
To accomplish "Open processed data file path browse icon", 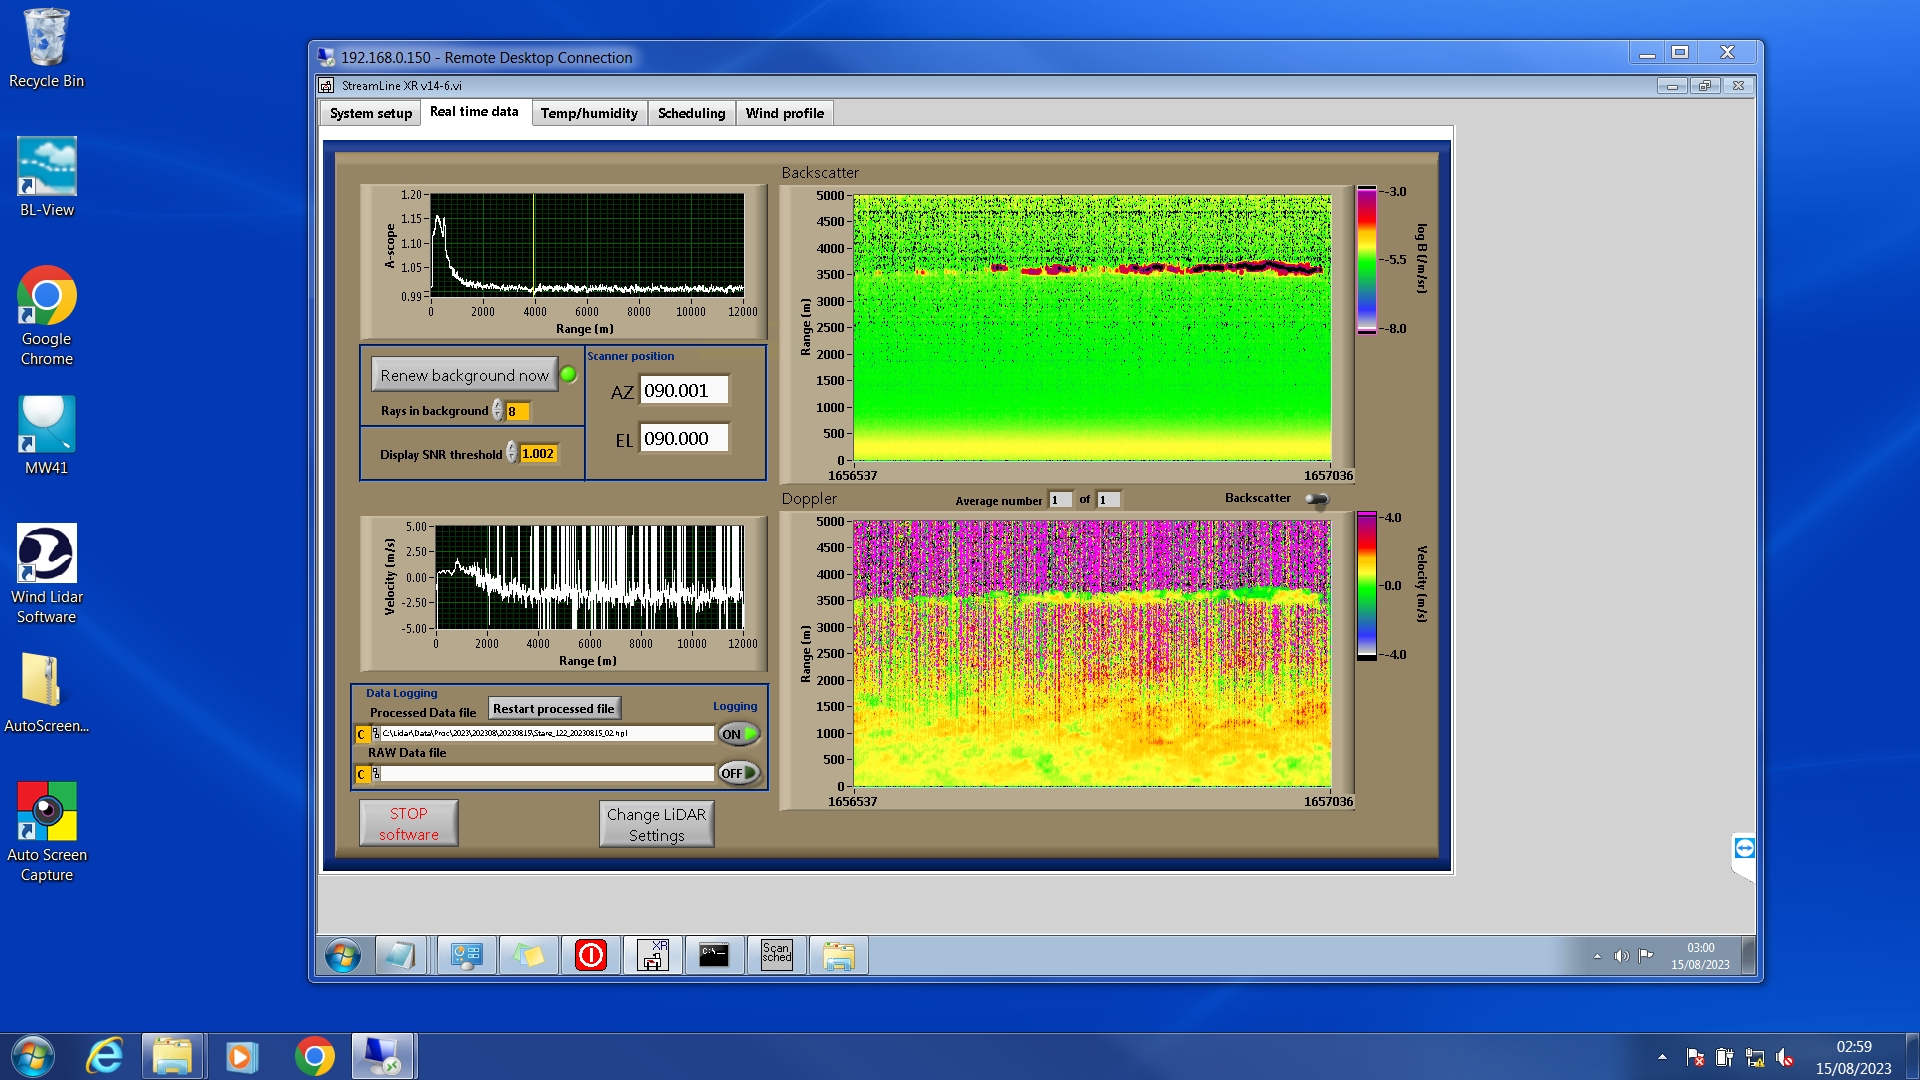I will (x=376, y=734).
